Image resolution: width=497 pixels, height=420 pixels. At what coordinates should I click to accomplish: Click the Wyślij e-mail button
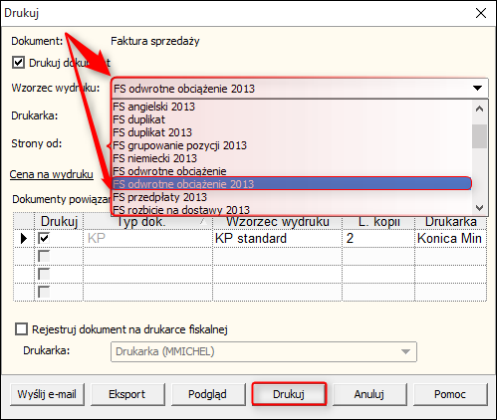coord(47,394)
